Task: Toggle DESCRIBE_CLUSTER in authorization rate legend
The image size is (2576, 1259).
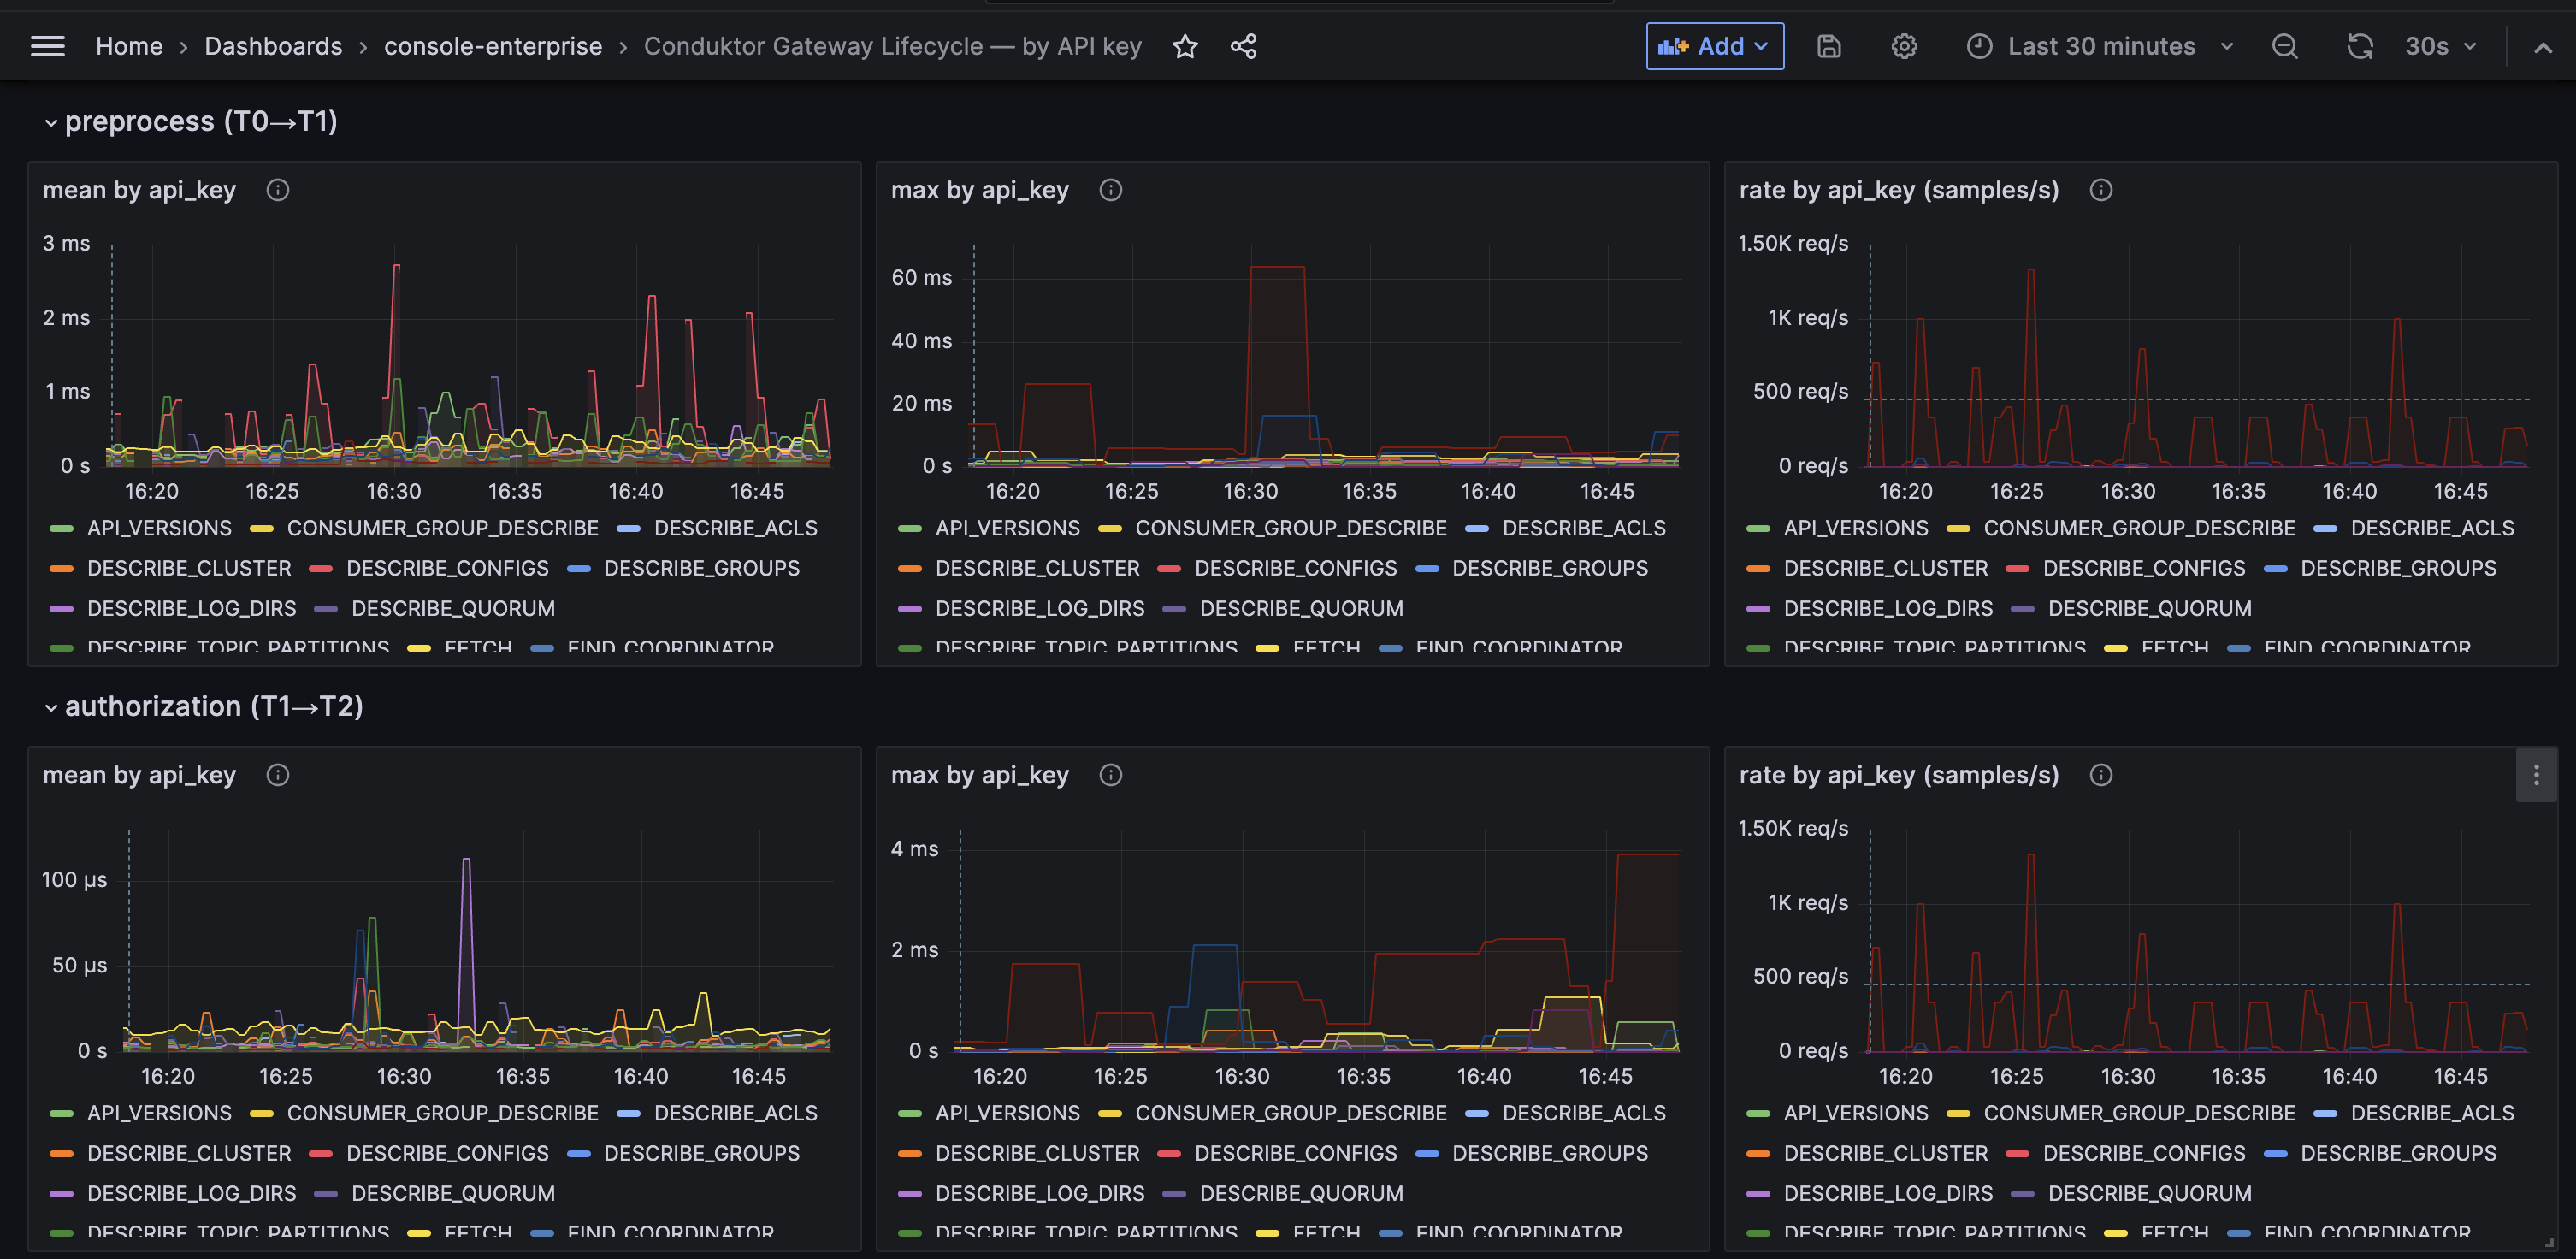Action: pos(1885,1153)
